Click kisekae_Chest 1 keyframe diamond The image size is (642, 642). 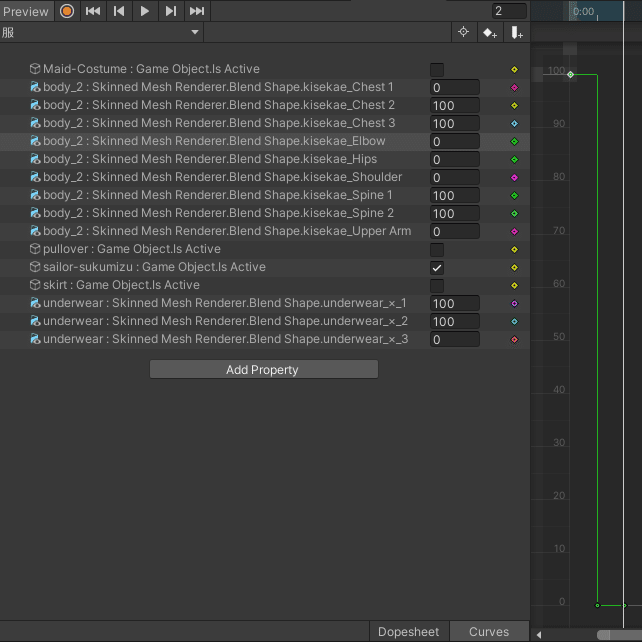pyautogui.click(x=515, y=88)
